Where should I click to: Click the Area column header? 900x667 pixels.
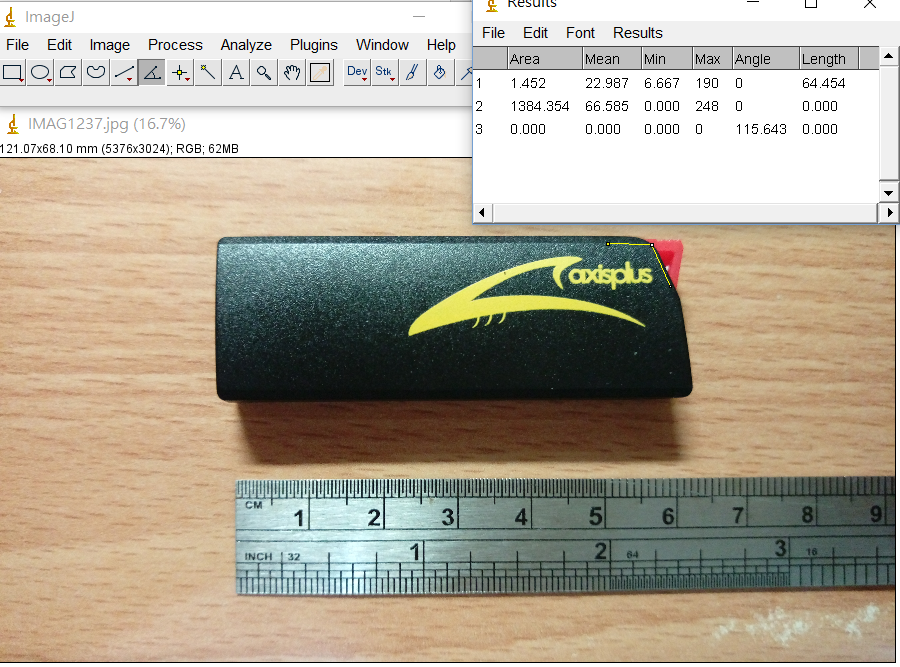545,59
